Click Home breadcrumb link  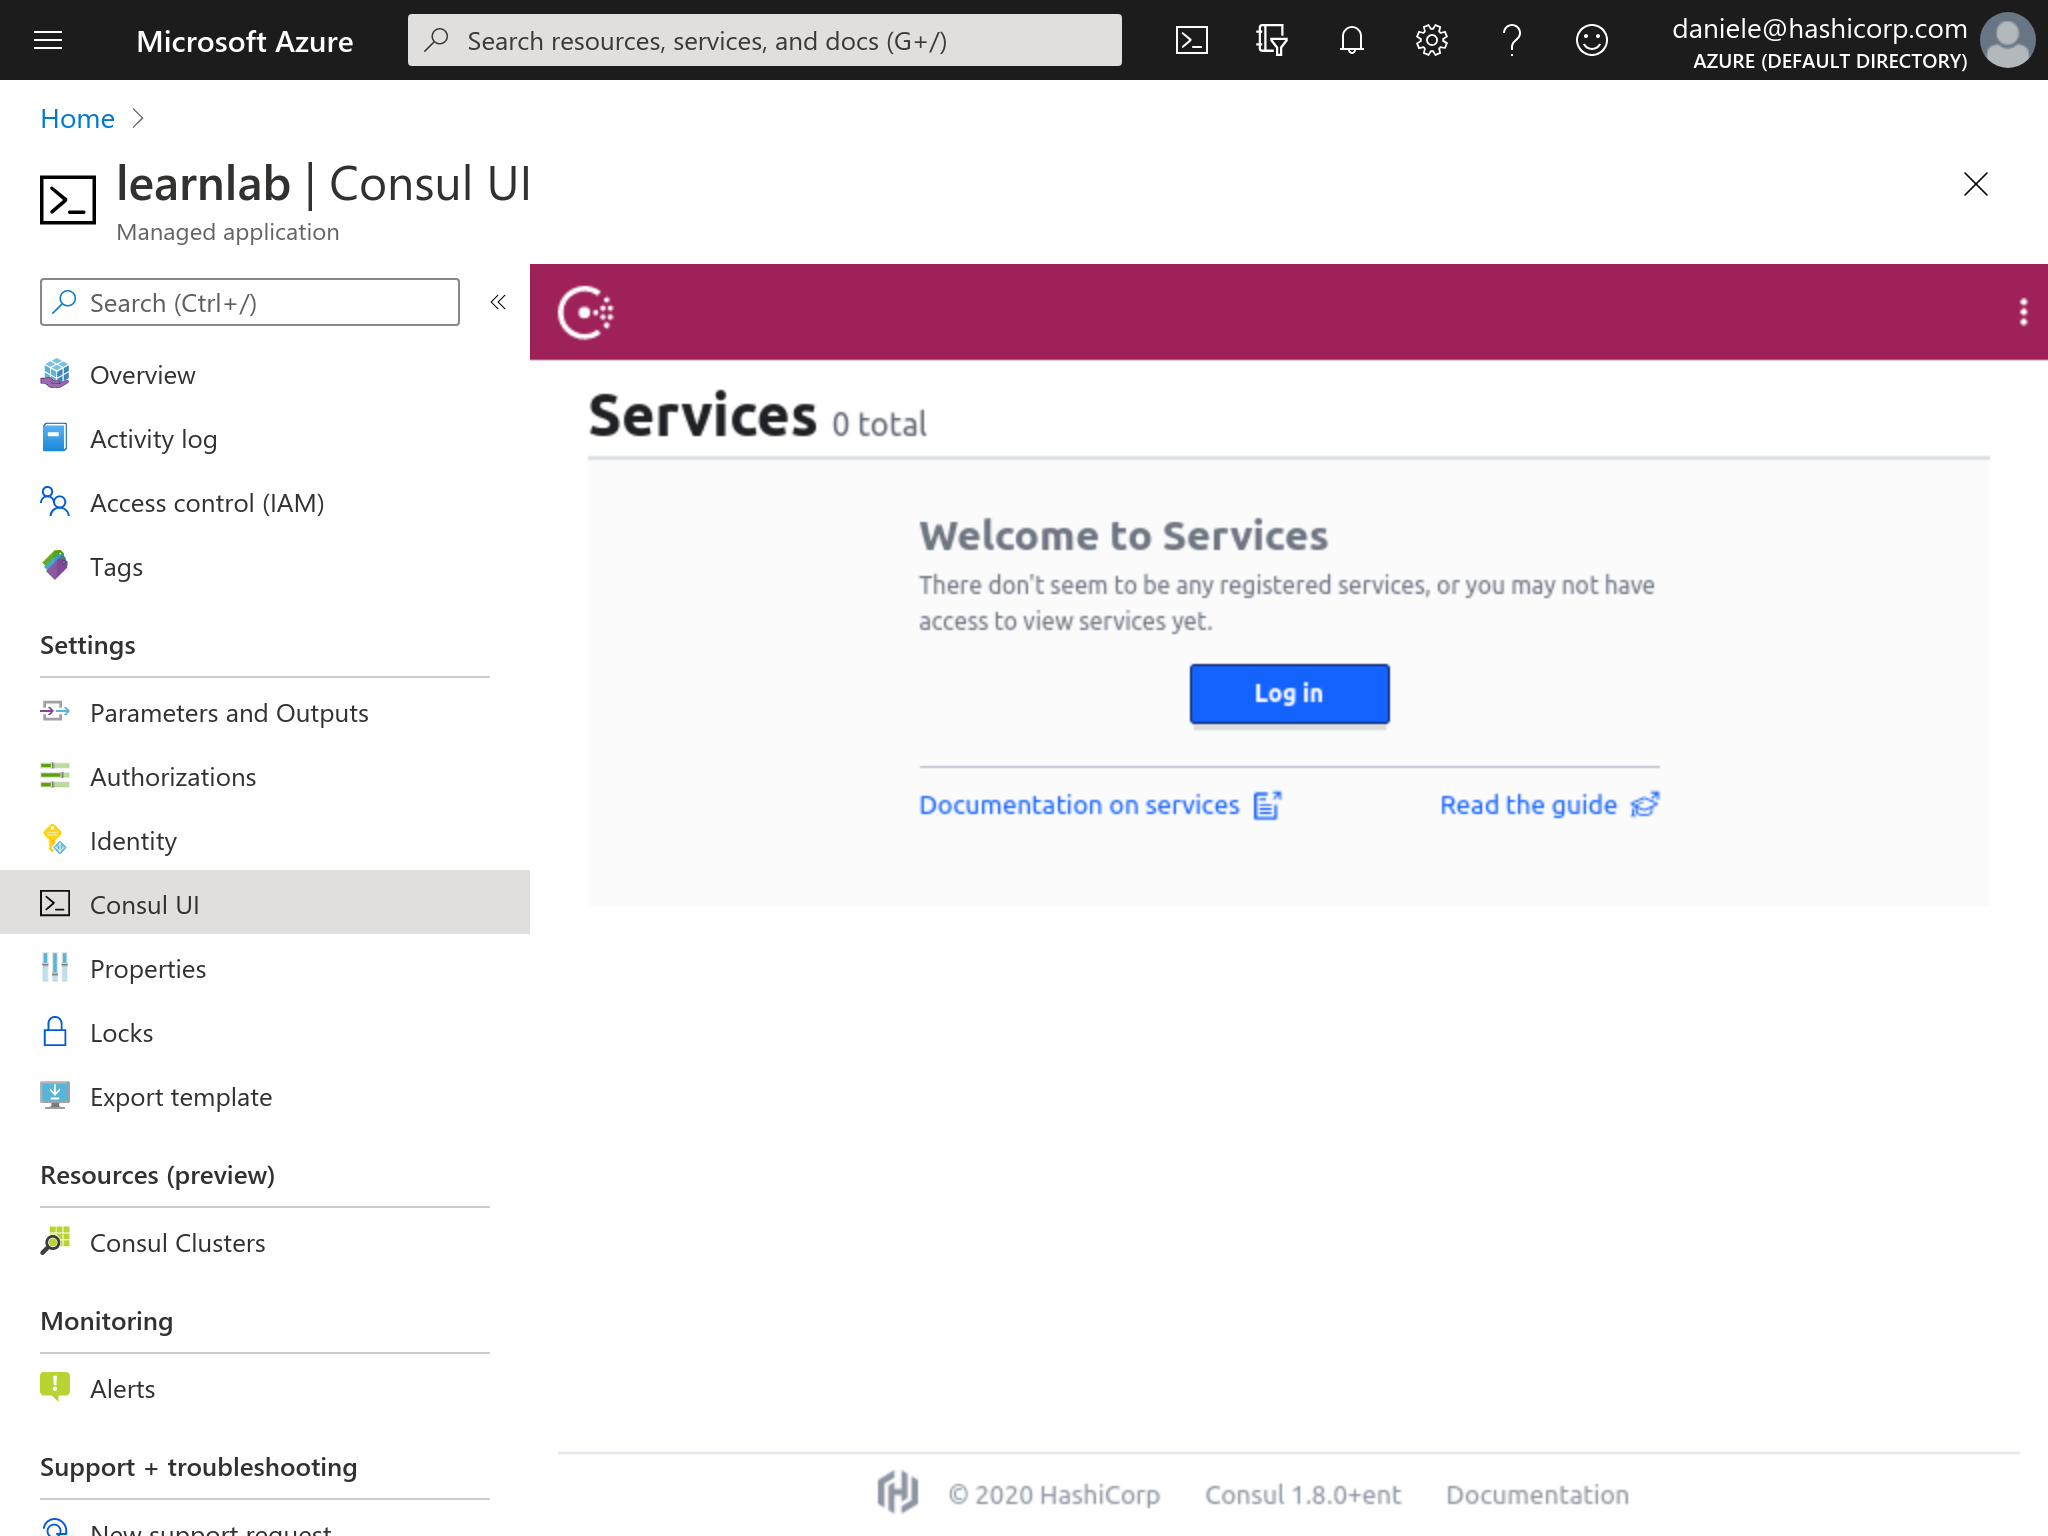click(77, 118)
